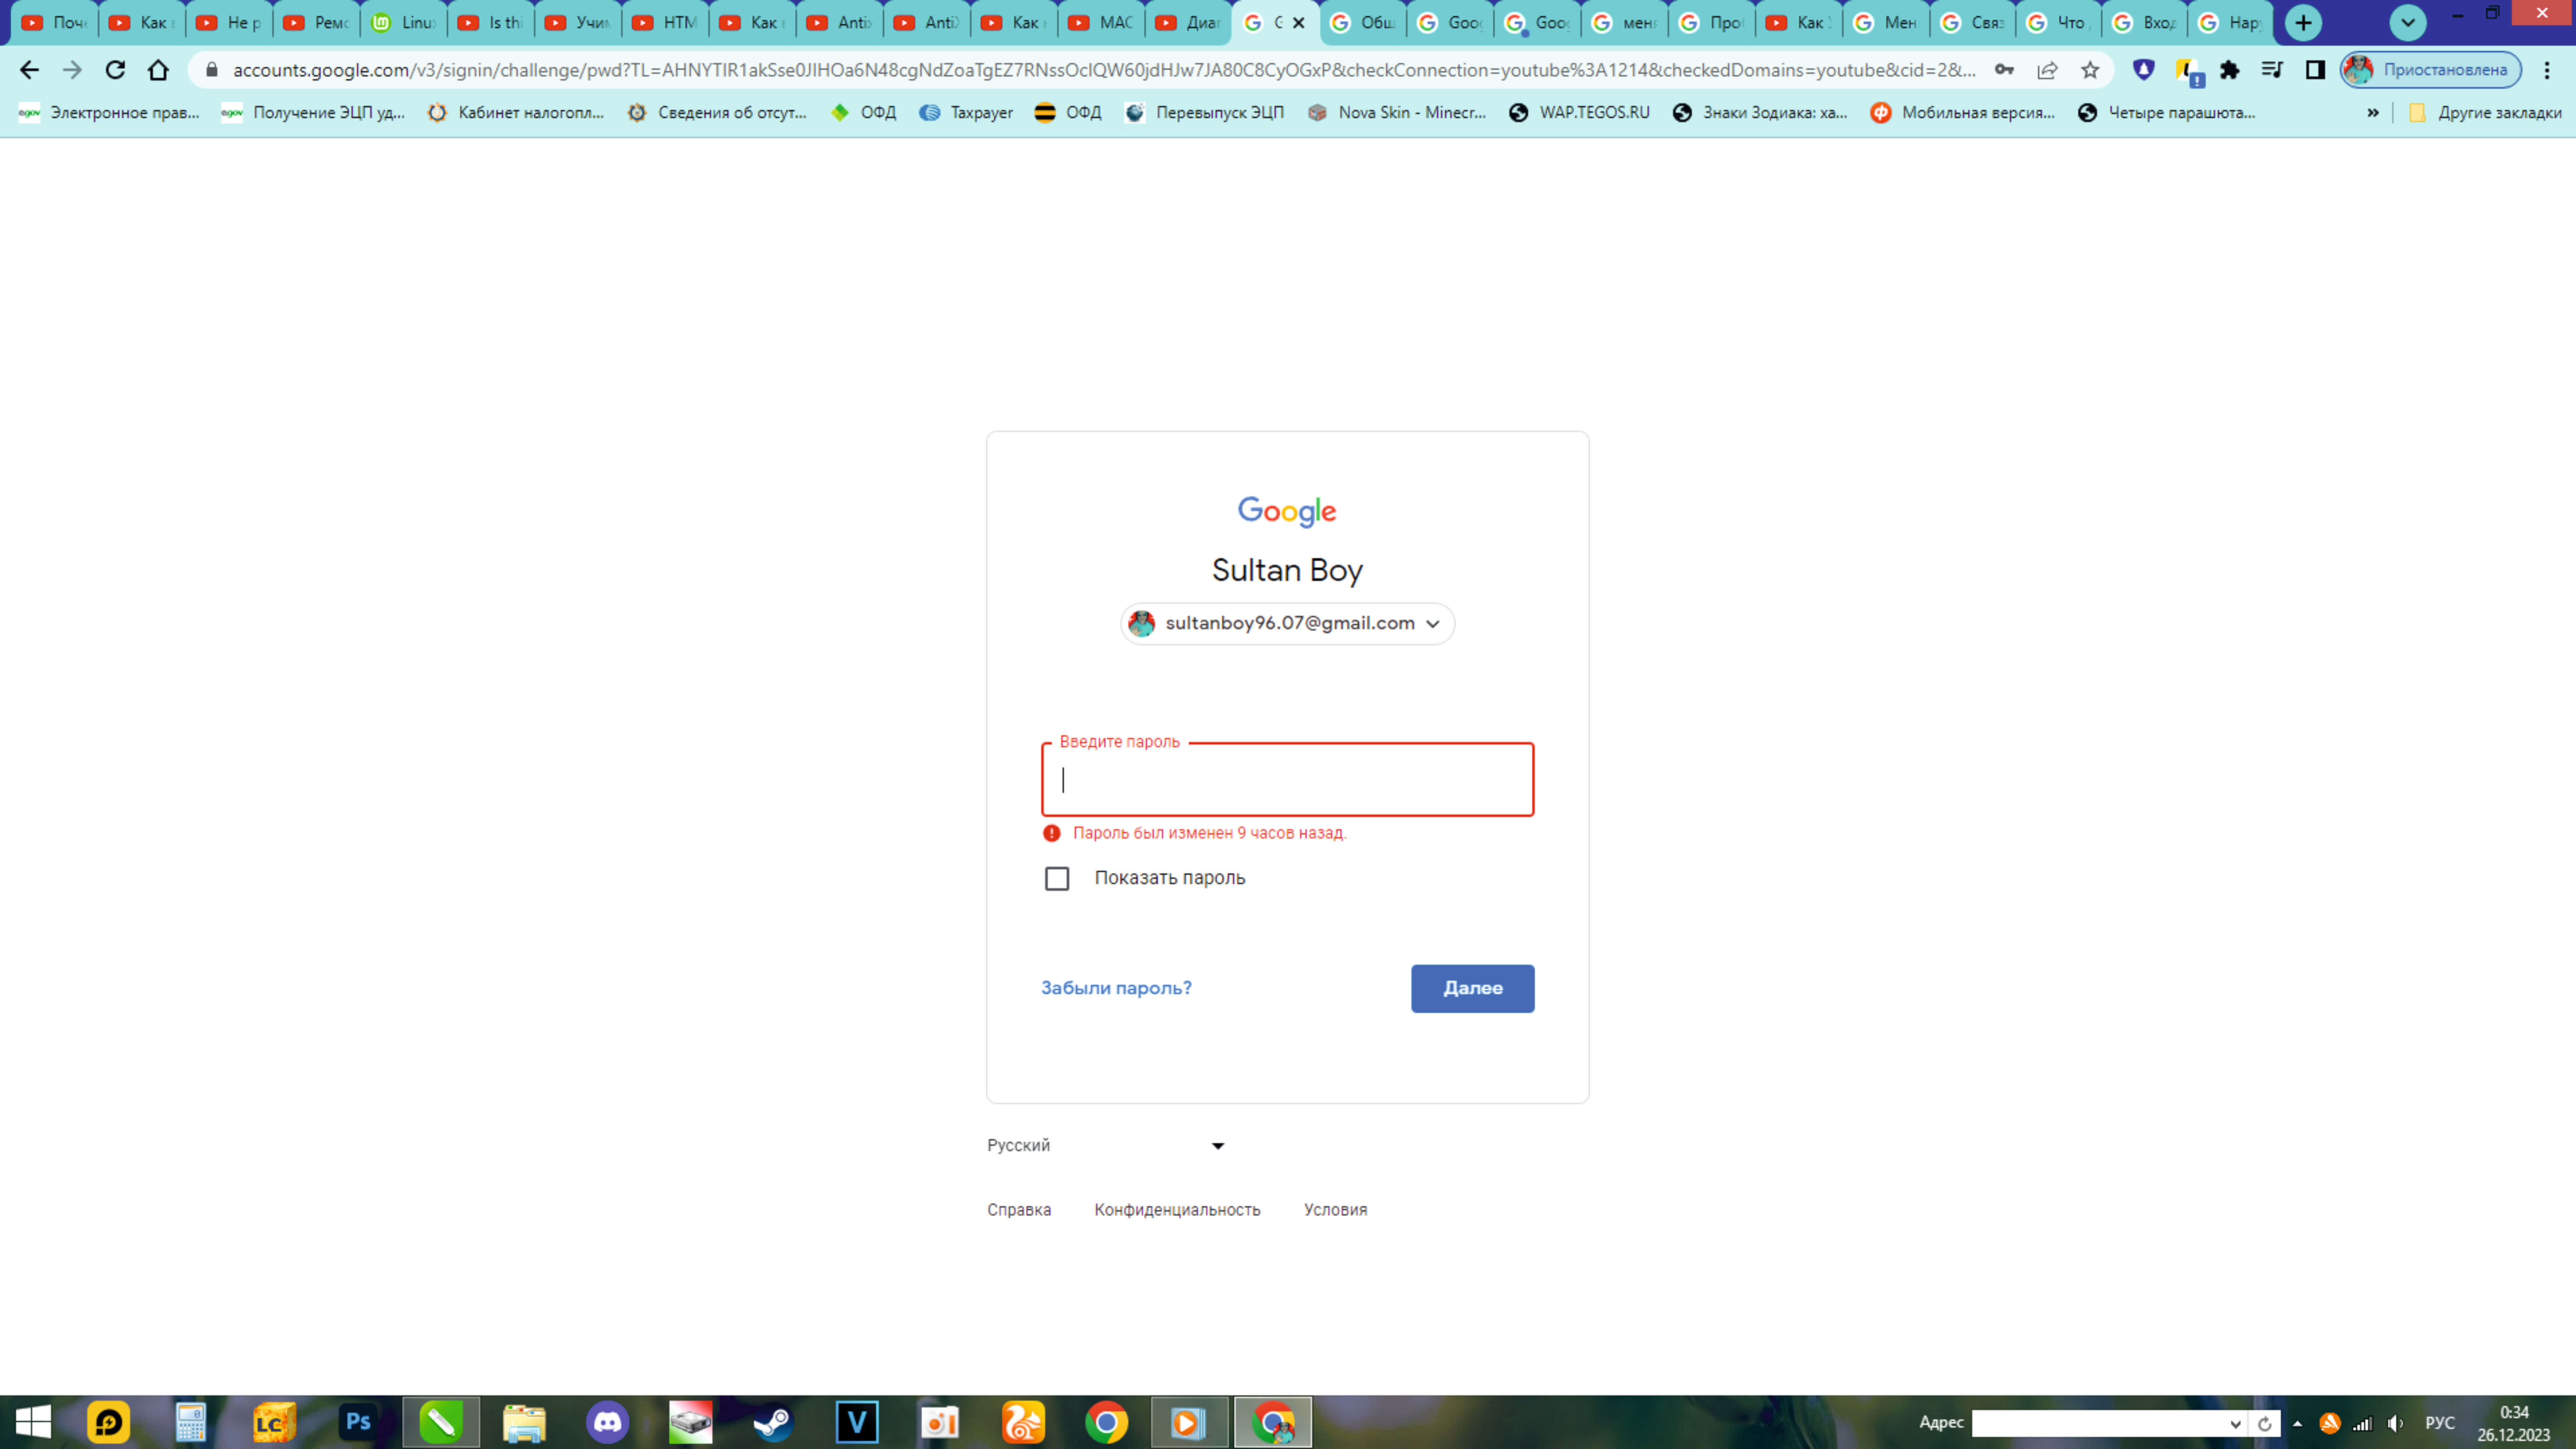Click 'Конфиденциальность' privacy link

tap(1177, 1208)
